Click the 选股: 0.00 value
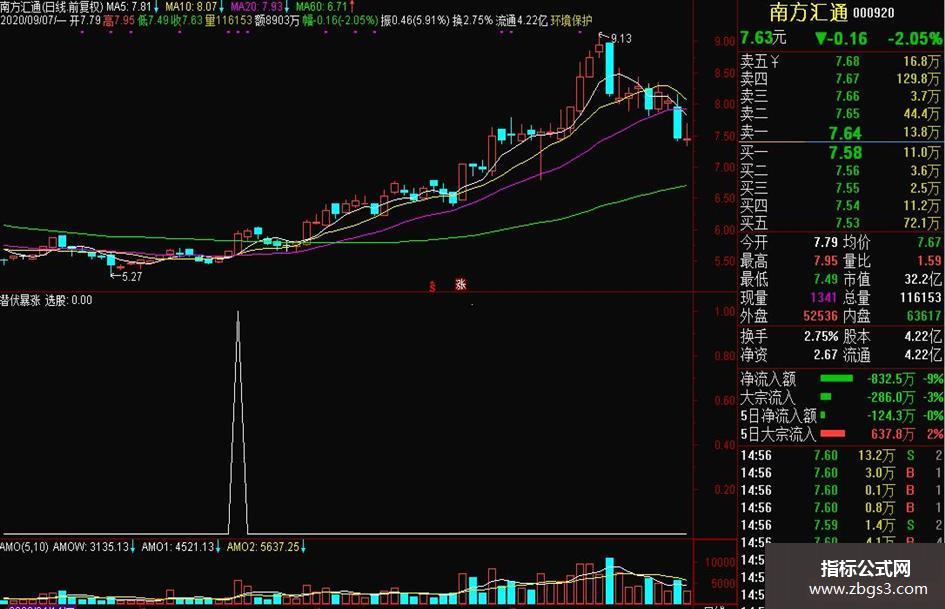This screenshot has height=609, width=945. 69,300
